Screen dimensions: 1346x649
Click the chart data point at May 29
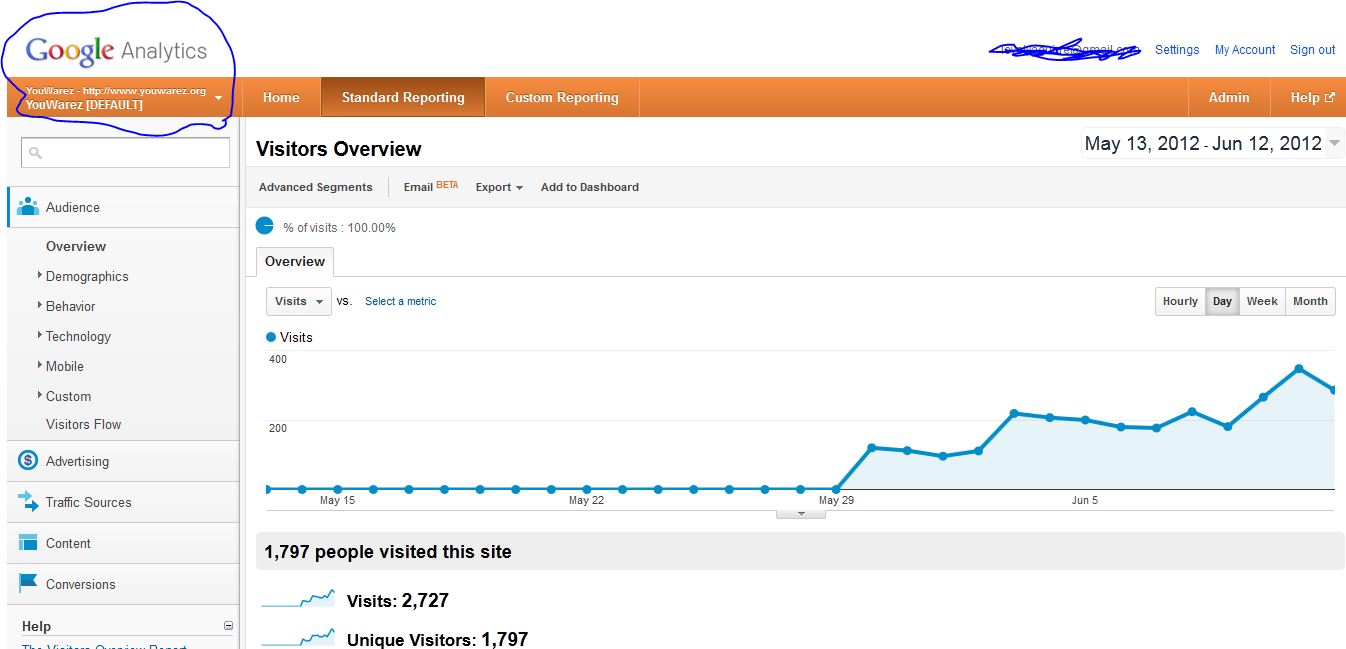tap(836, 489)
